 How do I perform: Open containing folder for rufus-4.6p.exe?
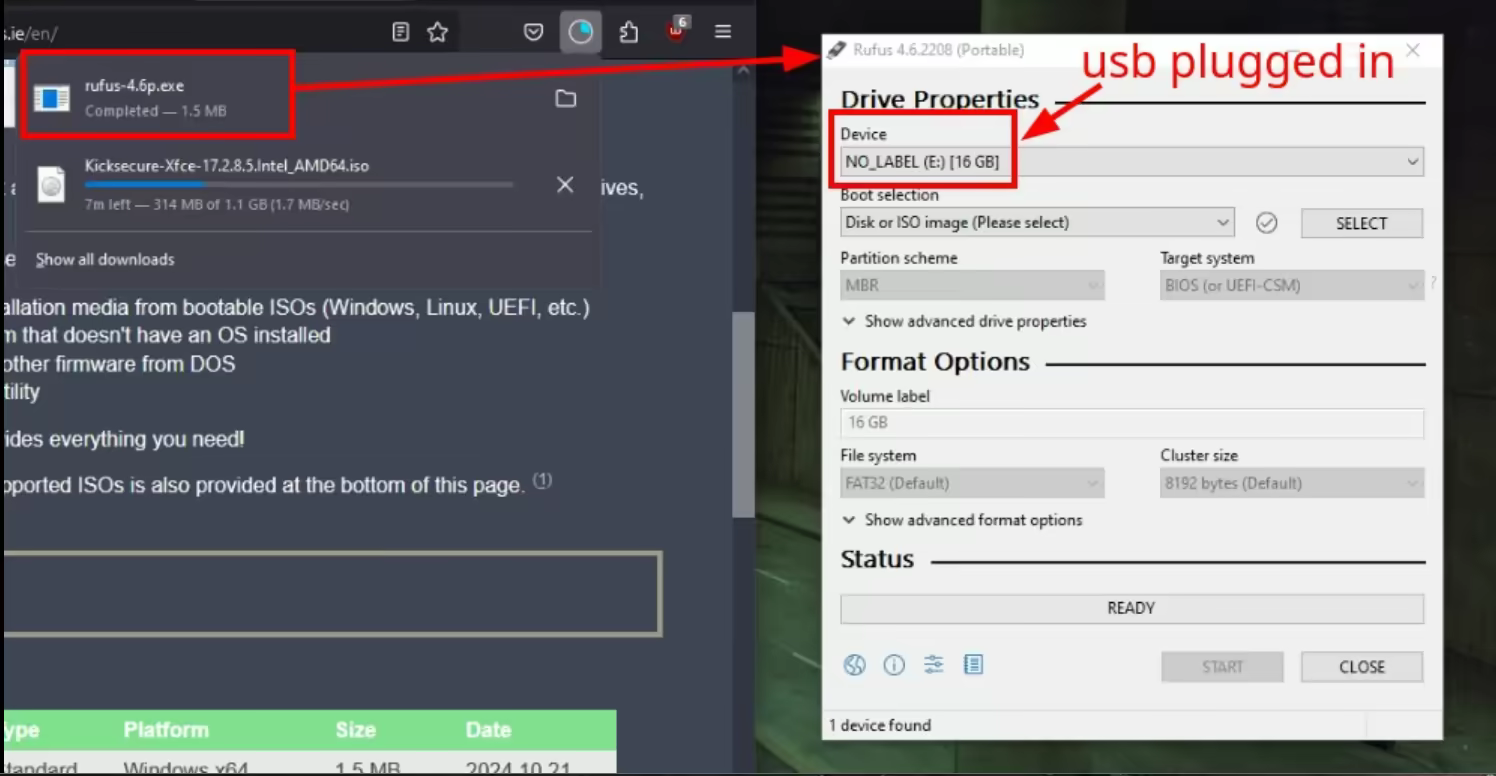pos(566,98)
